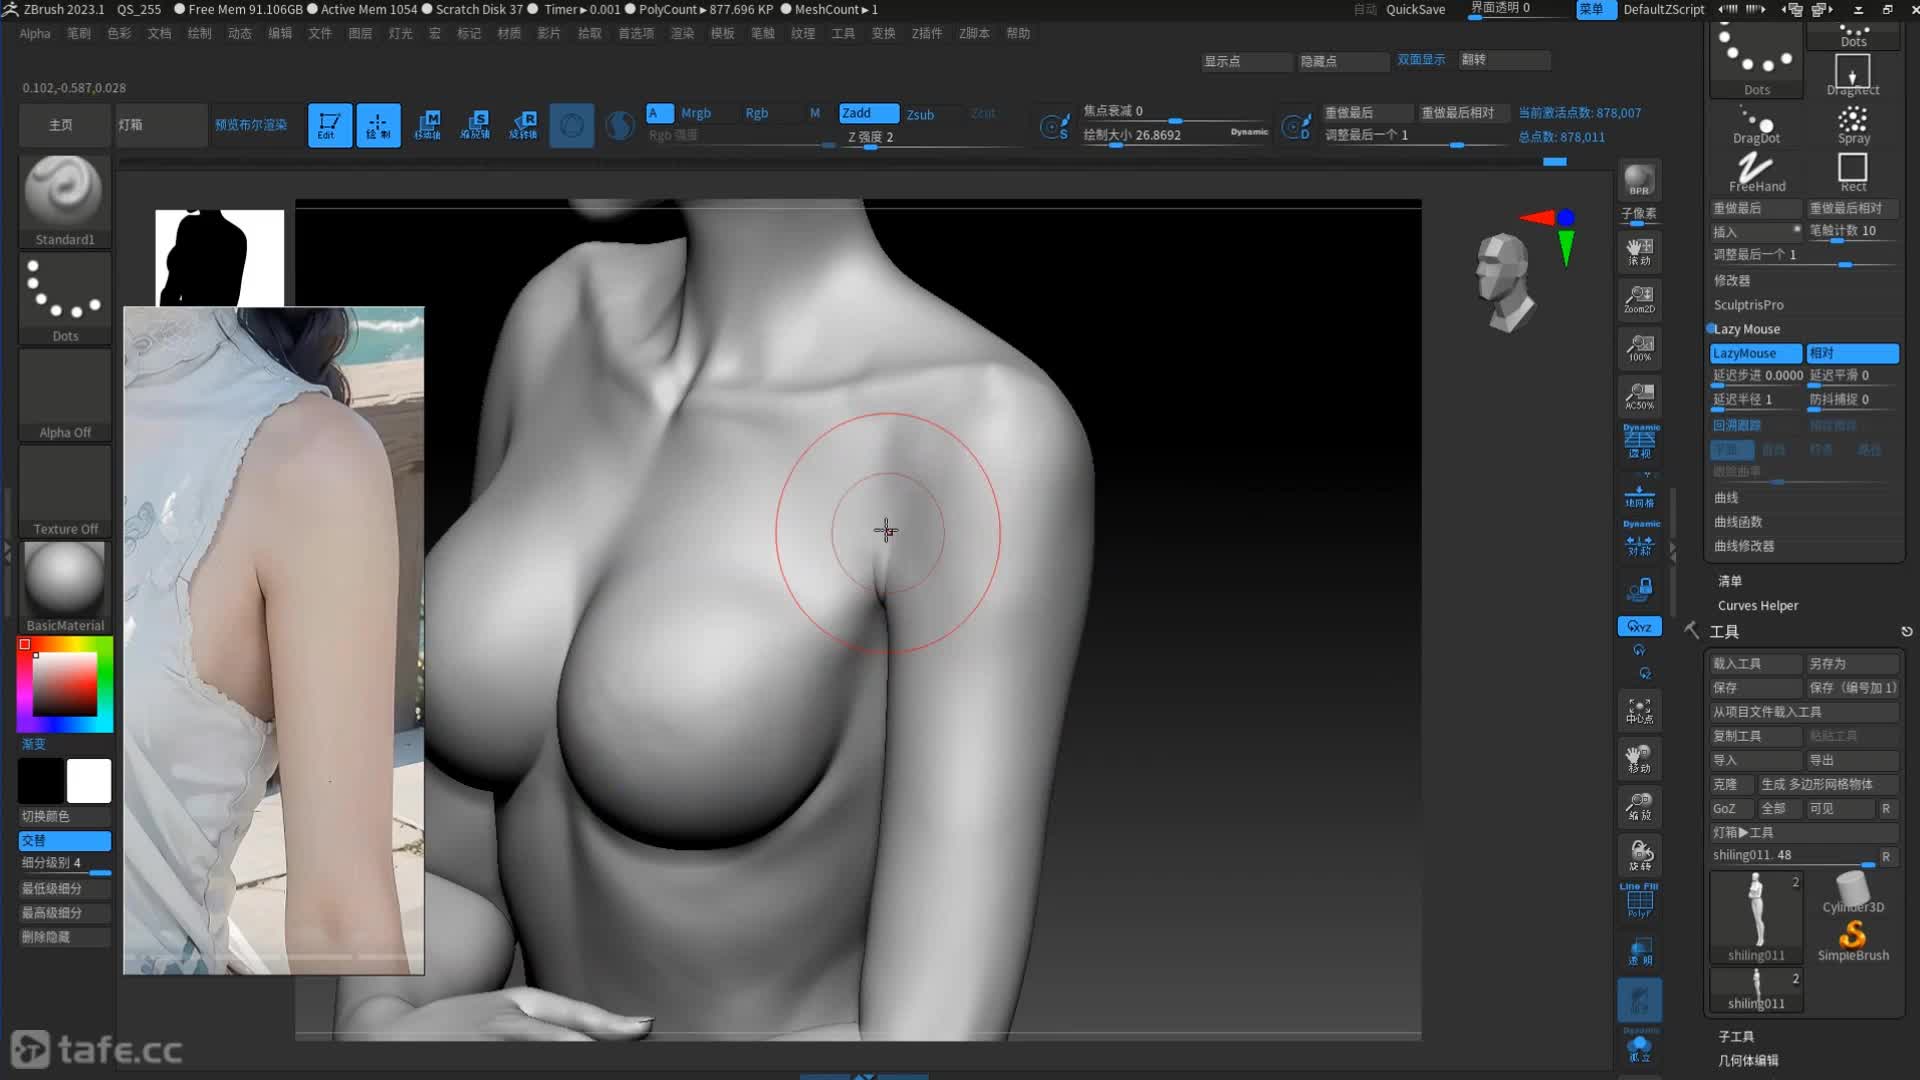The height and width of the screenshot is (1080, 1920).
Task: Click the 100% actual size icon
Action: [x=1639, y=347]
